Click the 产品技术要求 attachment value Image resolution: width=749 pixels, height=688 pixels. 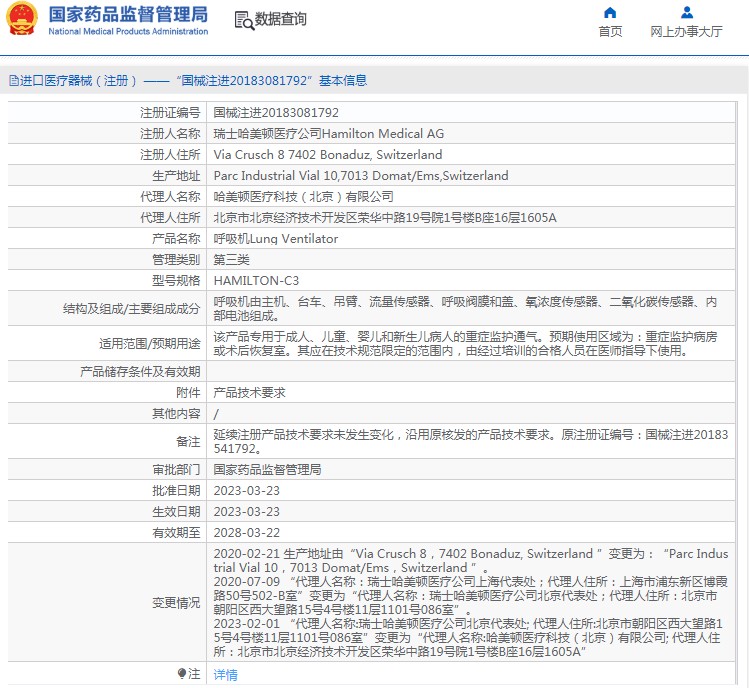tap(250, 393)
